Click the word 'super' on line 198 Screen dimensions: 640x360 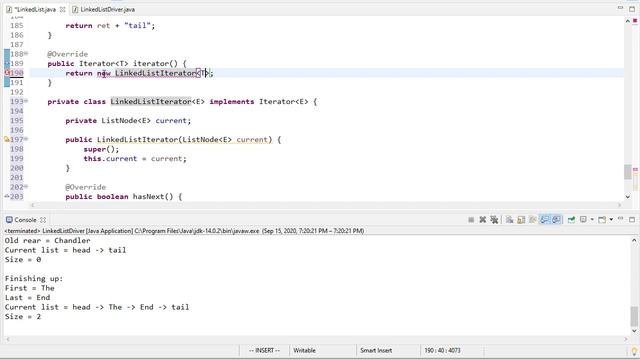(95, 149)
